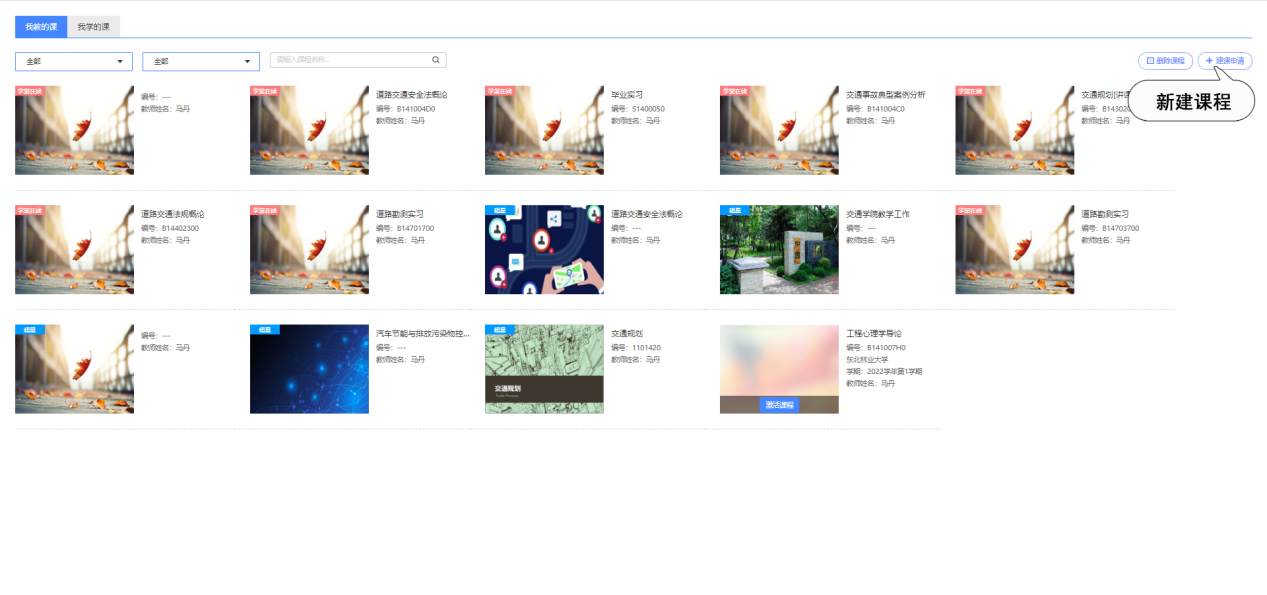Click the 交通事故典型案例分析 course title
Screen dimensions: 1267x595
(x=885, y=95)
